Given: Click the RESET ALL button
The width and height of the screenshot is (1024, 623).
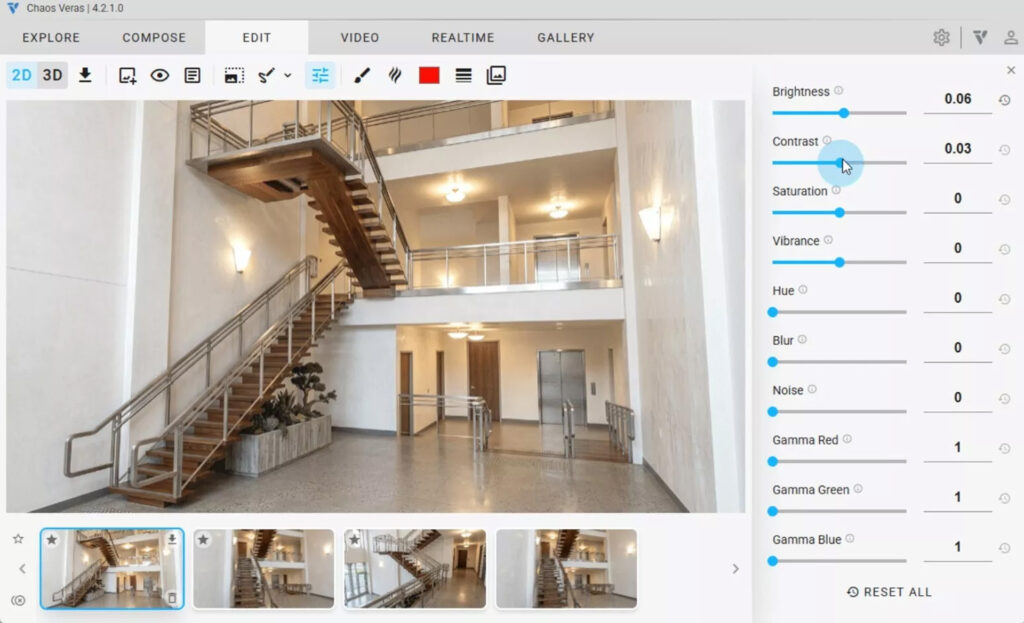Looking at the screenshot, I should pyautogui.click(x=888, y=591).
